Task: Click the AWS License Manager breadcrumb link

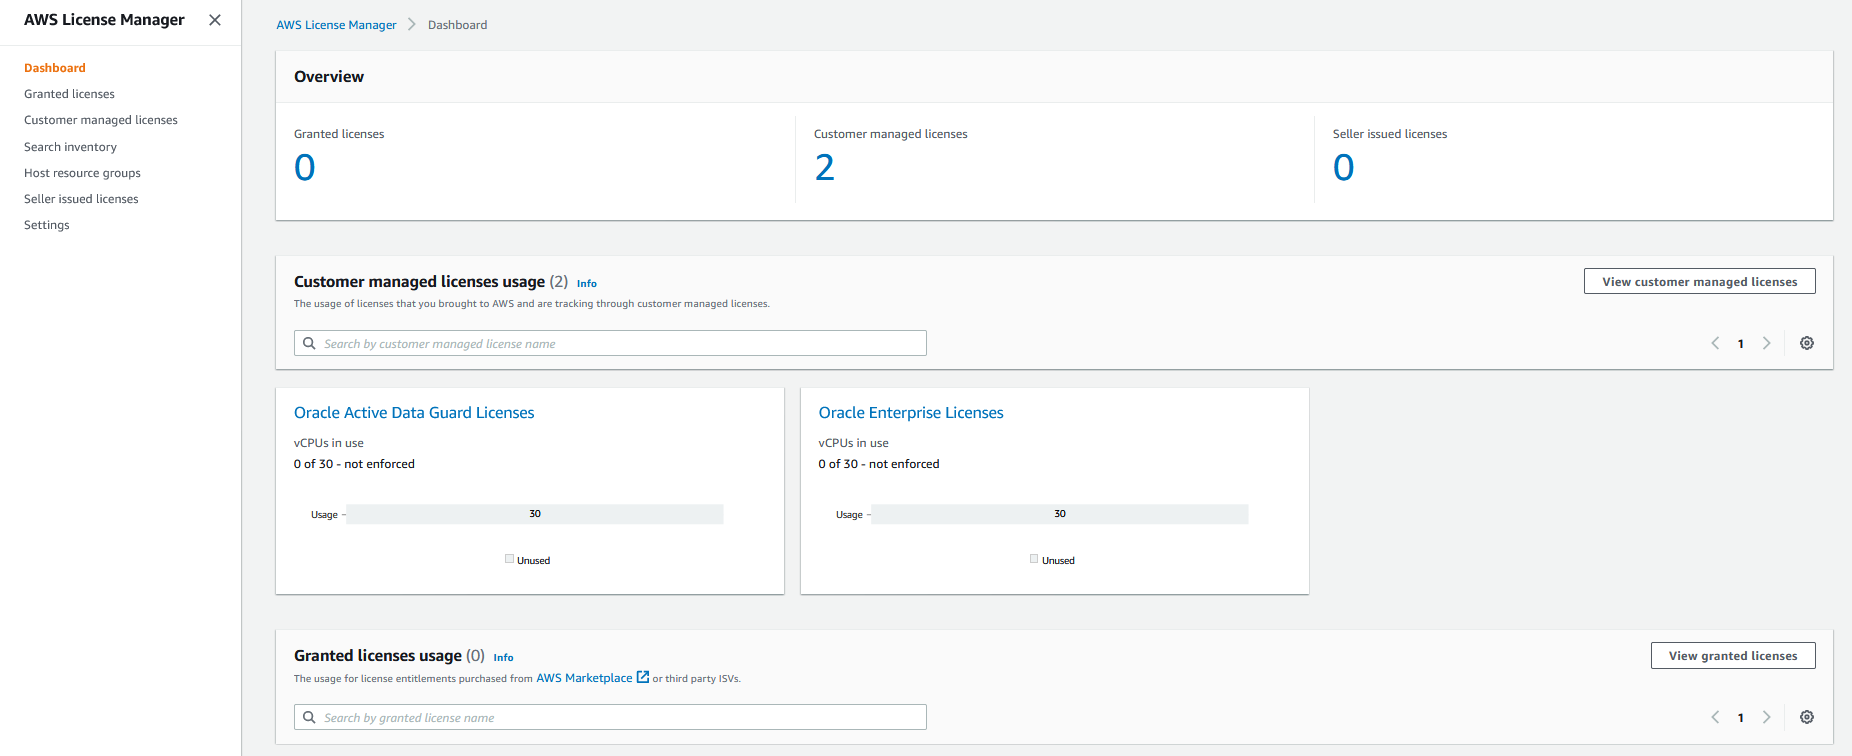Action: [336, 25]
